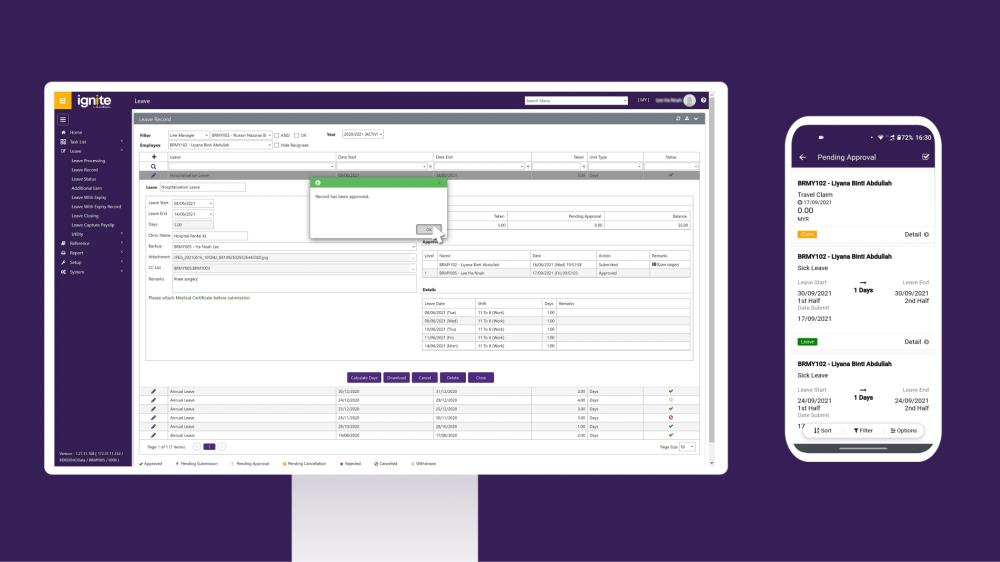The height and width of the screenshot is (562, 1000).
Task: Expand the Line Manager filter dropdown
Action: tap(188, 135)
